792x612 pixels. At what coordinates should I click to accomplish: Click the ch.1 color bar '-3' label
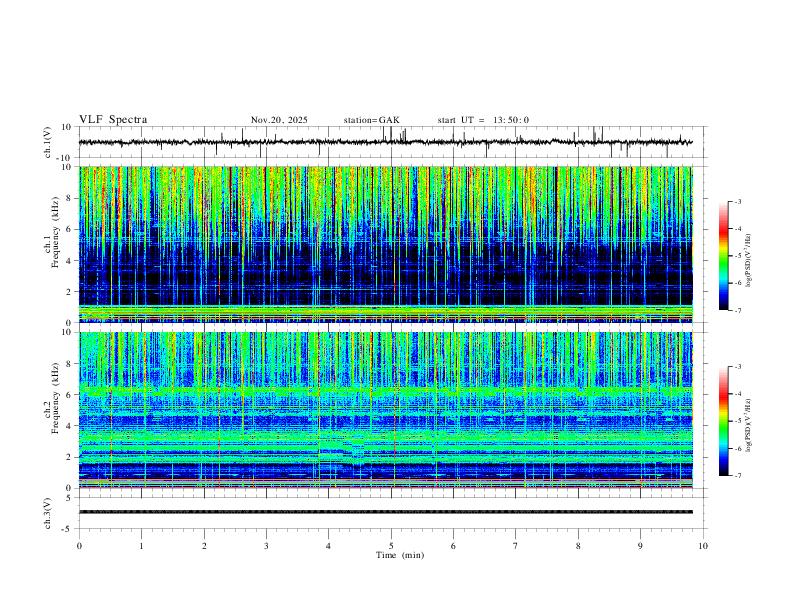pyautogui.click(x=737, y=201)
